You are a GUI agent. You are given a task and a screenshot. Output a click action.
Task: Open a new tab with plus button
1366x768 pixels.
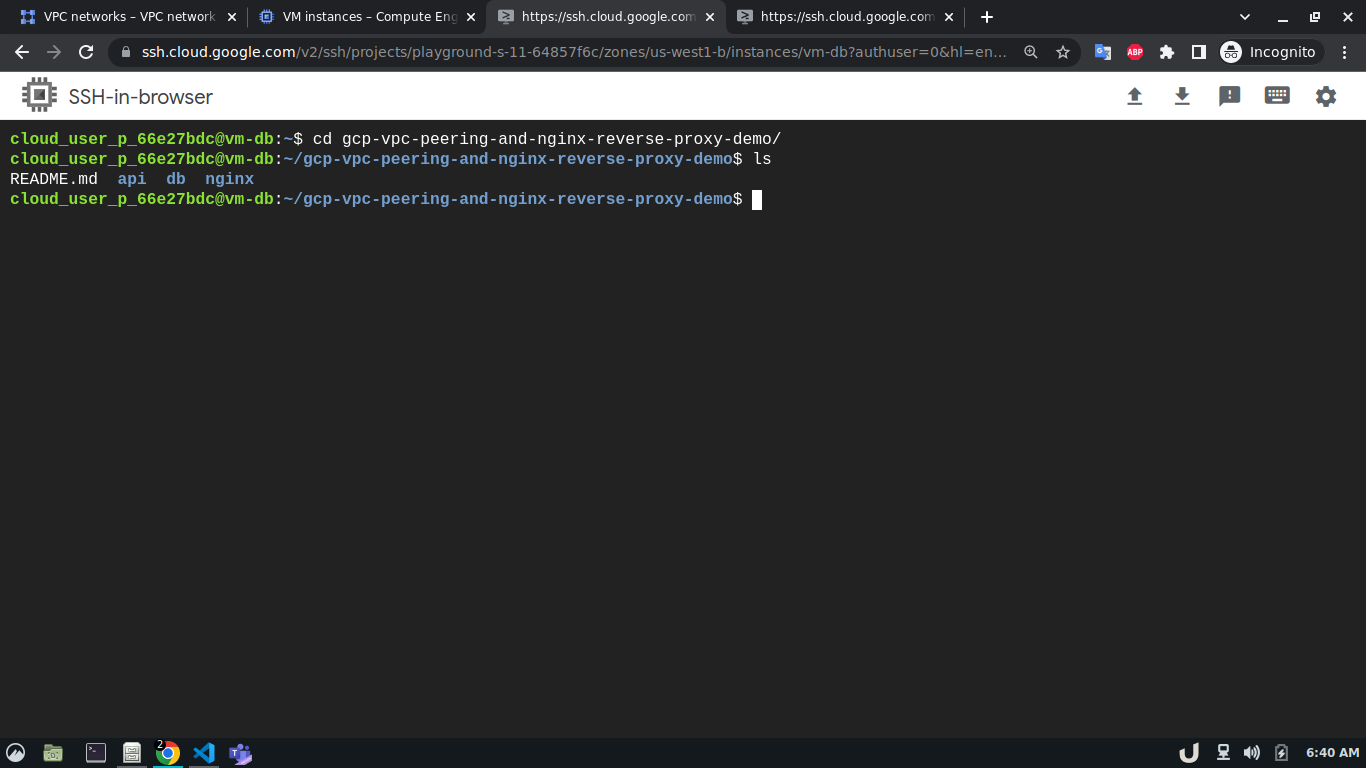click(x=987, y=17)
